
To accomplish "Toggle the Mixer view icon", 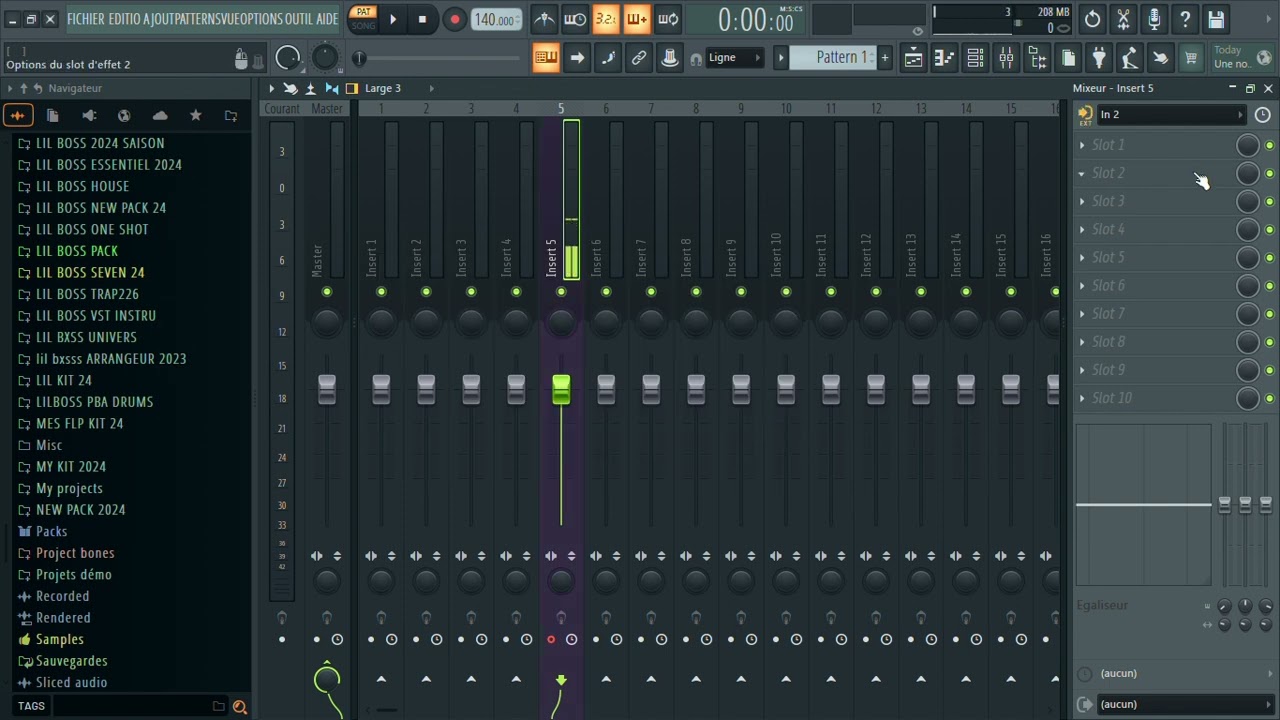I will click(1006, 59).
